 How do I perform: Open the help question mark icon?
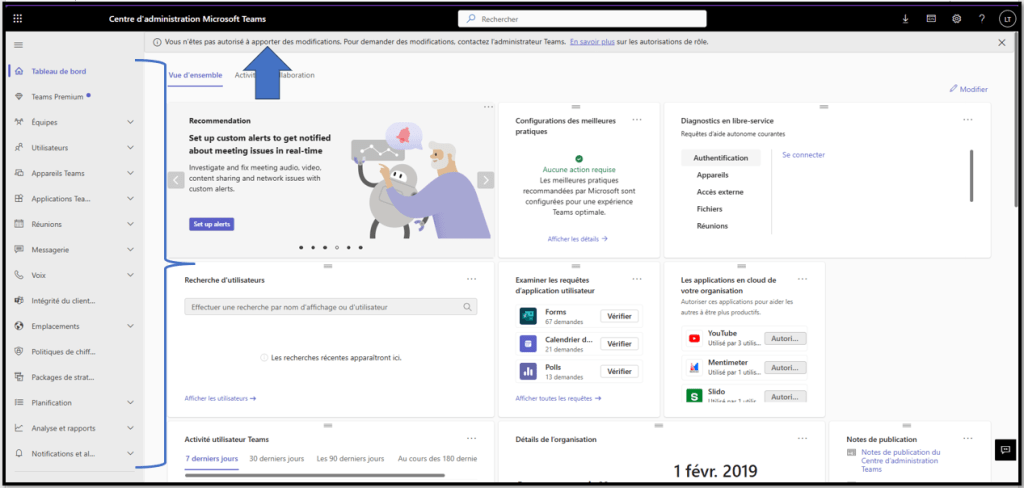point(981,18)
